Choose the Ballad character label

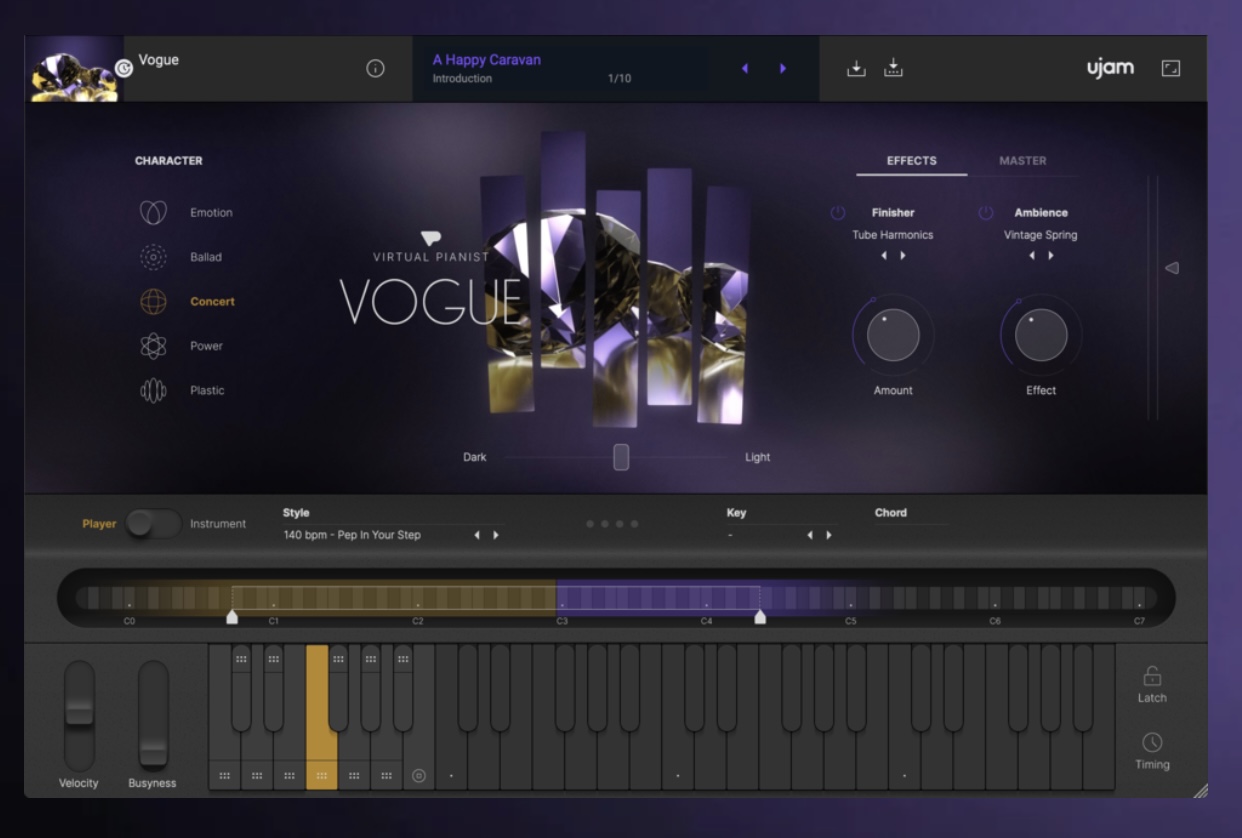coord(206,257)
